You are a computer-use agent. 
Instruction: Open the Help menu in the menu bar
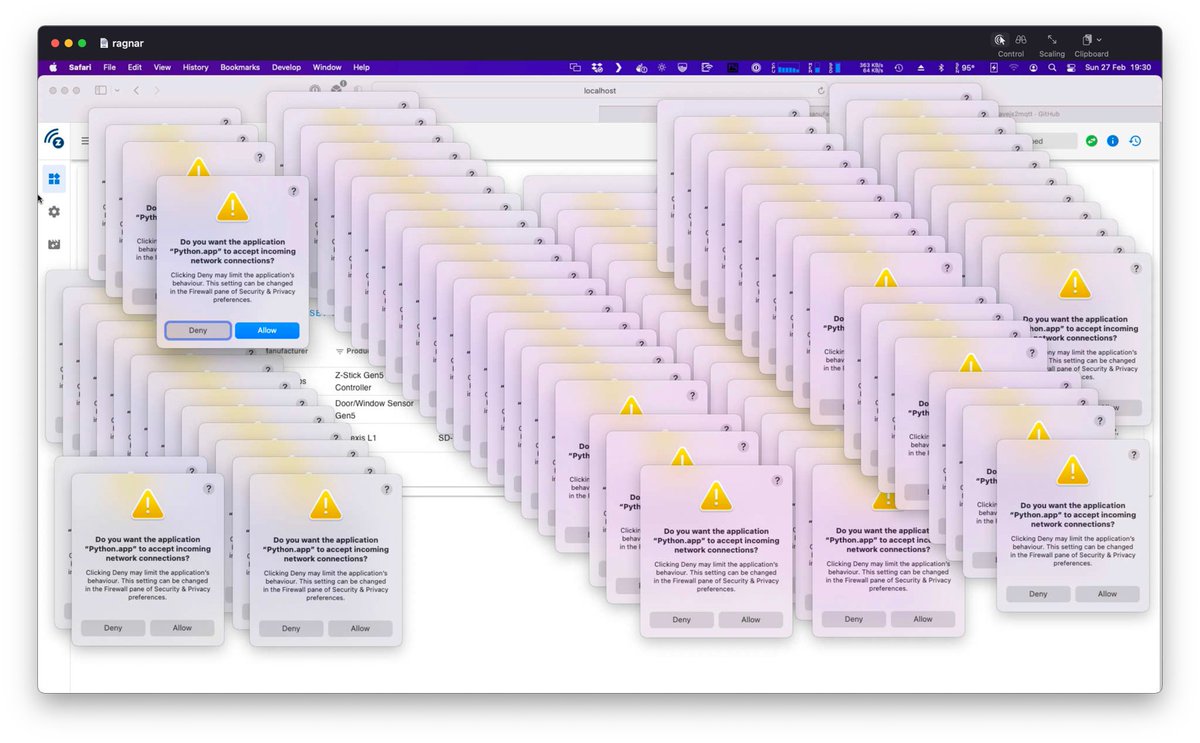point(361,67)
